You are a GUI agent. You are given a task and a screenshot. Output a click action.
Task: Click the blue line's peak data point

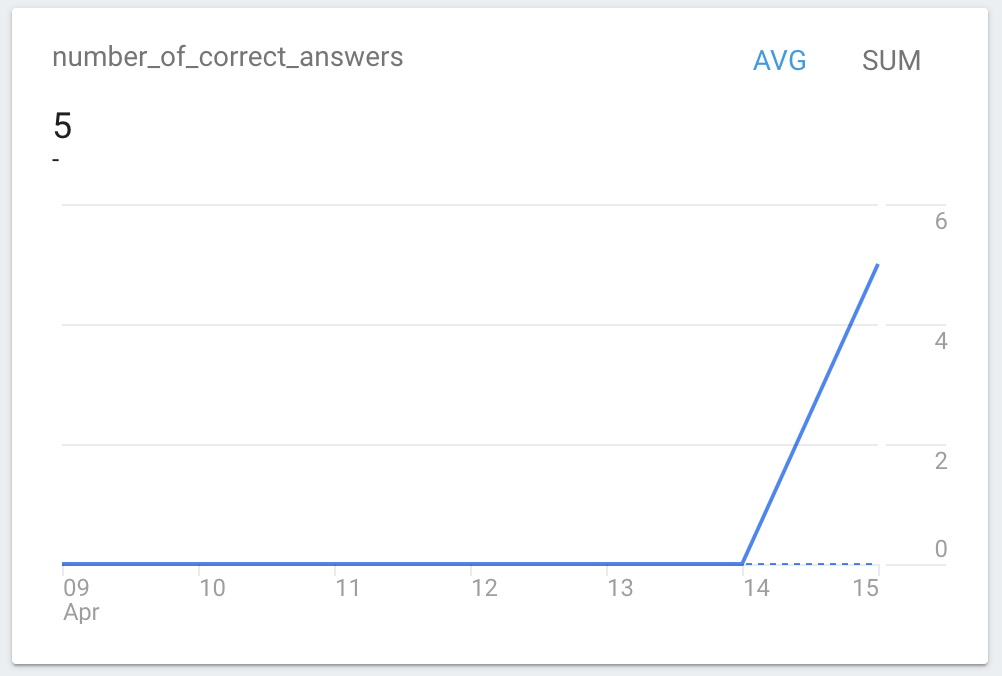[x=877, y=265]
